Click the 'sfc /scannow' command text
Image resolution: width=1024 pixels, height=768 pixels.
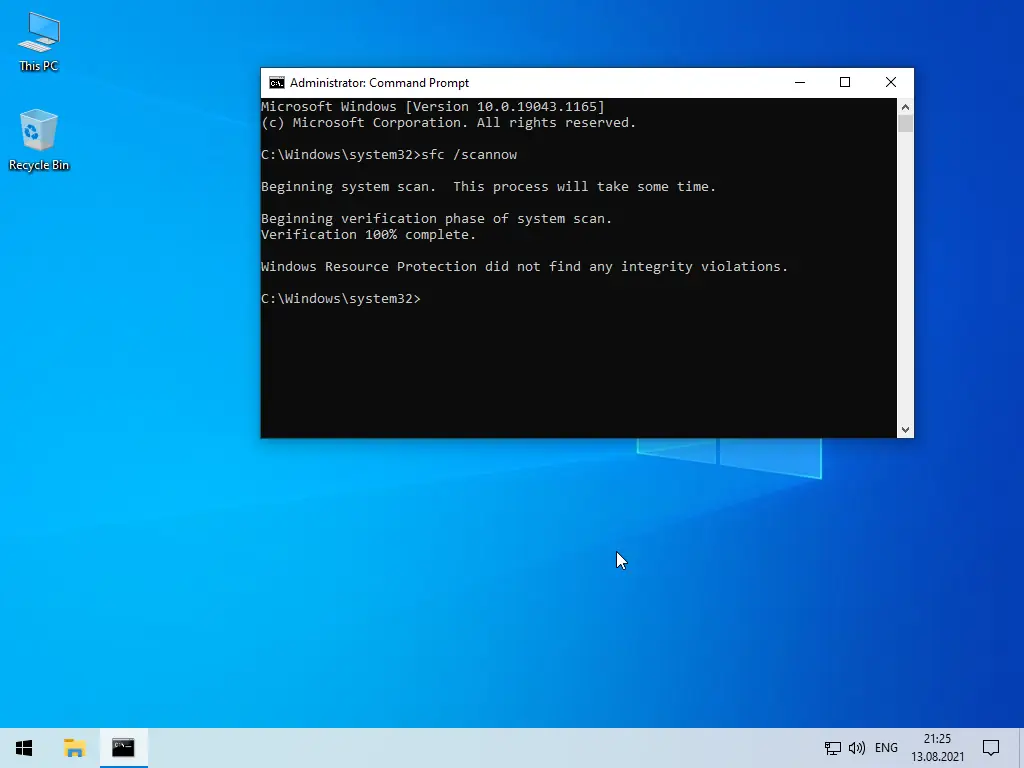tap(470, 155)
